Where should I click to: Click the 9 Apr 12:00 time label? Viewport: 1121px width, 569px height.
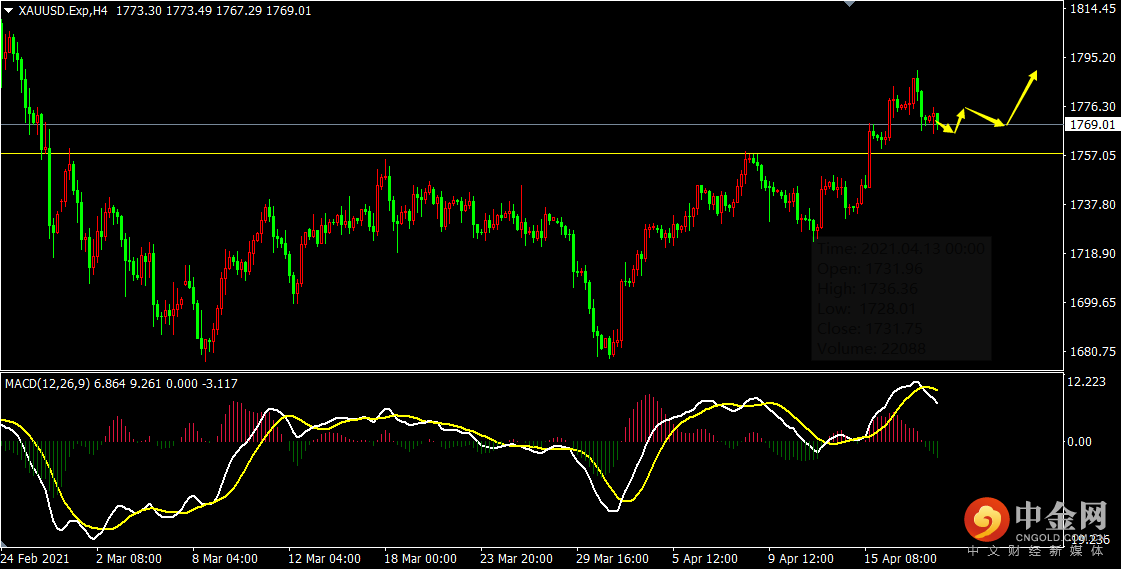(801, 558)
